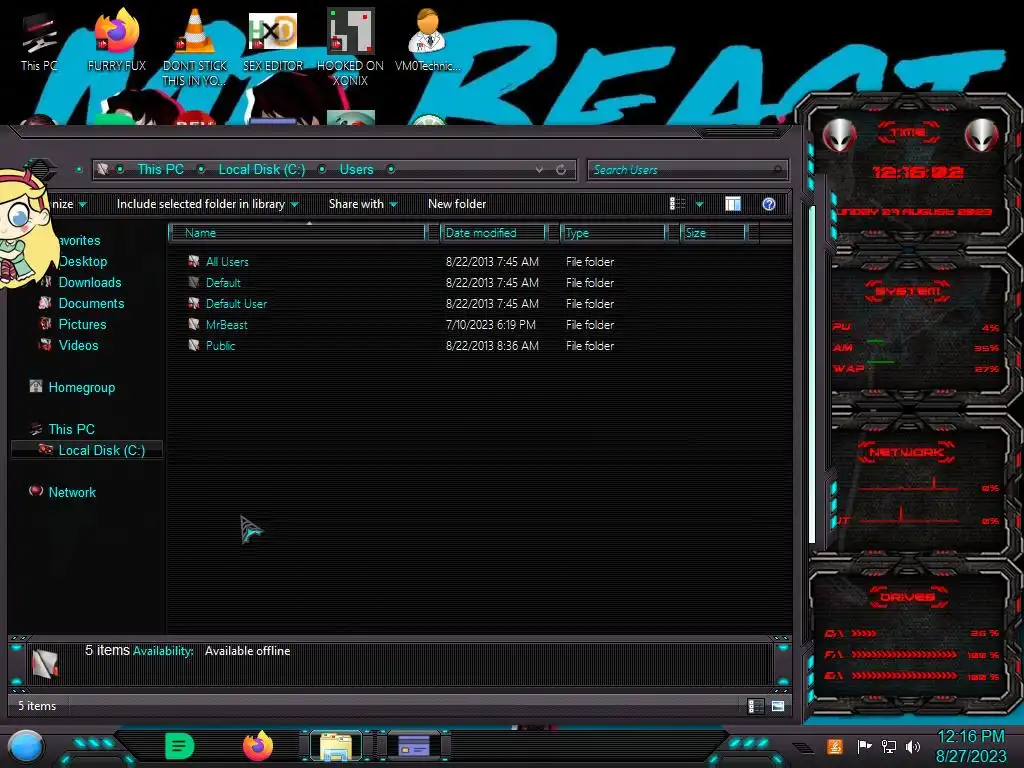The width and height of the screenshot is (1024, 768).
Task: Click 7/10/2023 6:19 PM date cell
Action: pyautogui.click(x=490, y=325)
